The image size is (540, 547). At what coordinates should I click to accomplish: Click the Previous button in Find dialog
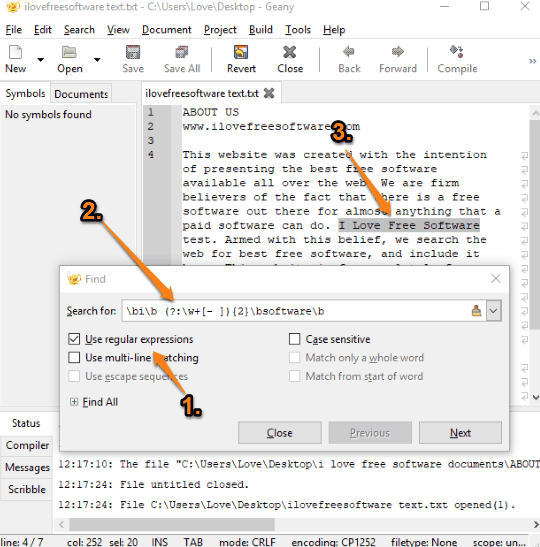[x=370, y=433]
